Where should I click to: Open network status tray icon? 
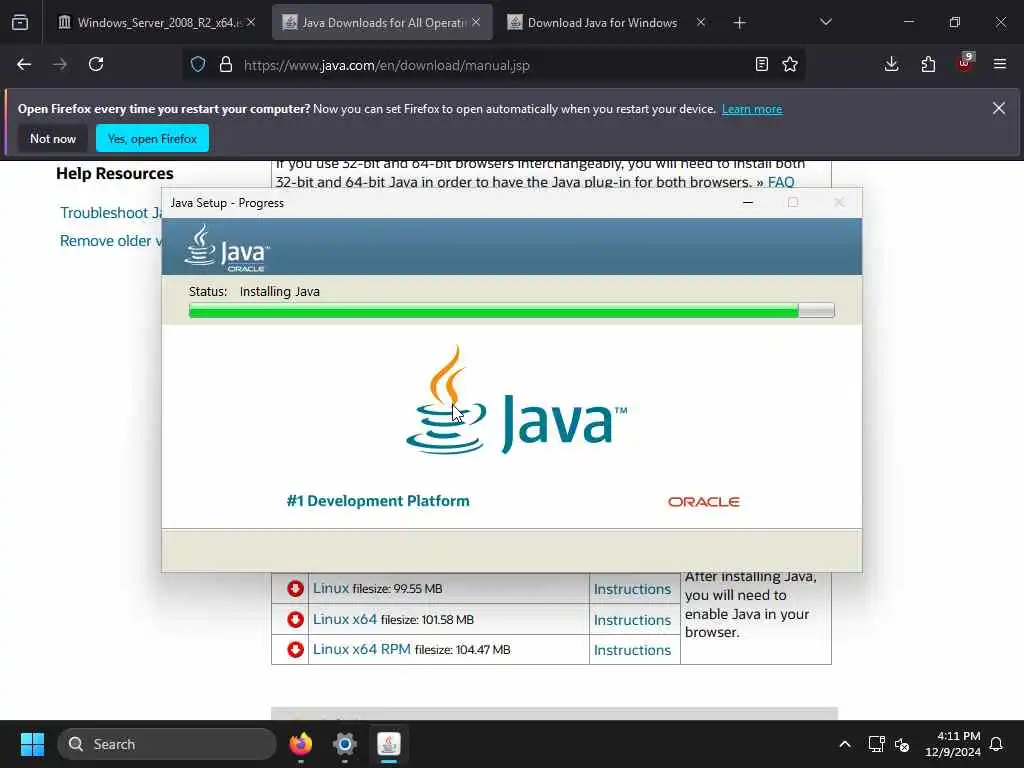(876, 744)
